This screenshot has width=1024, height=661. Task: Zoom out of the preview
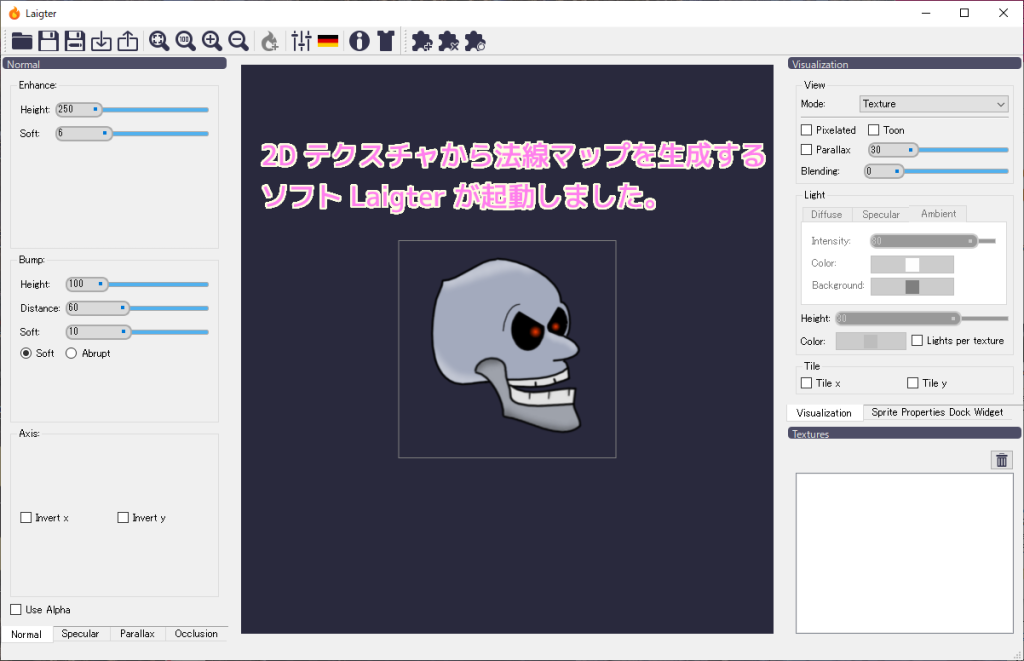click(x=238, y=41)
